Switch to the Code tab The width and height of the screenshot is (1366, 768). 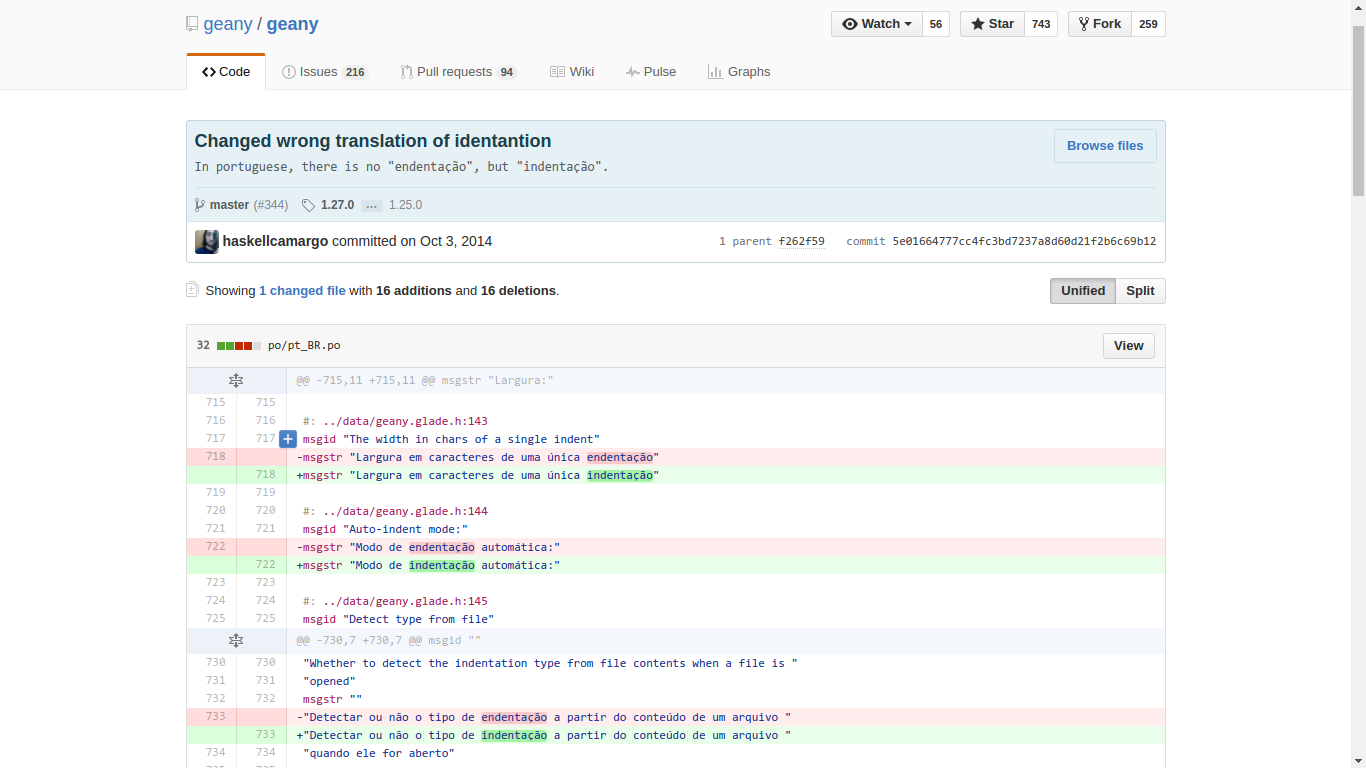226,72
